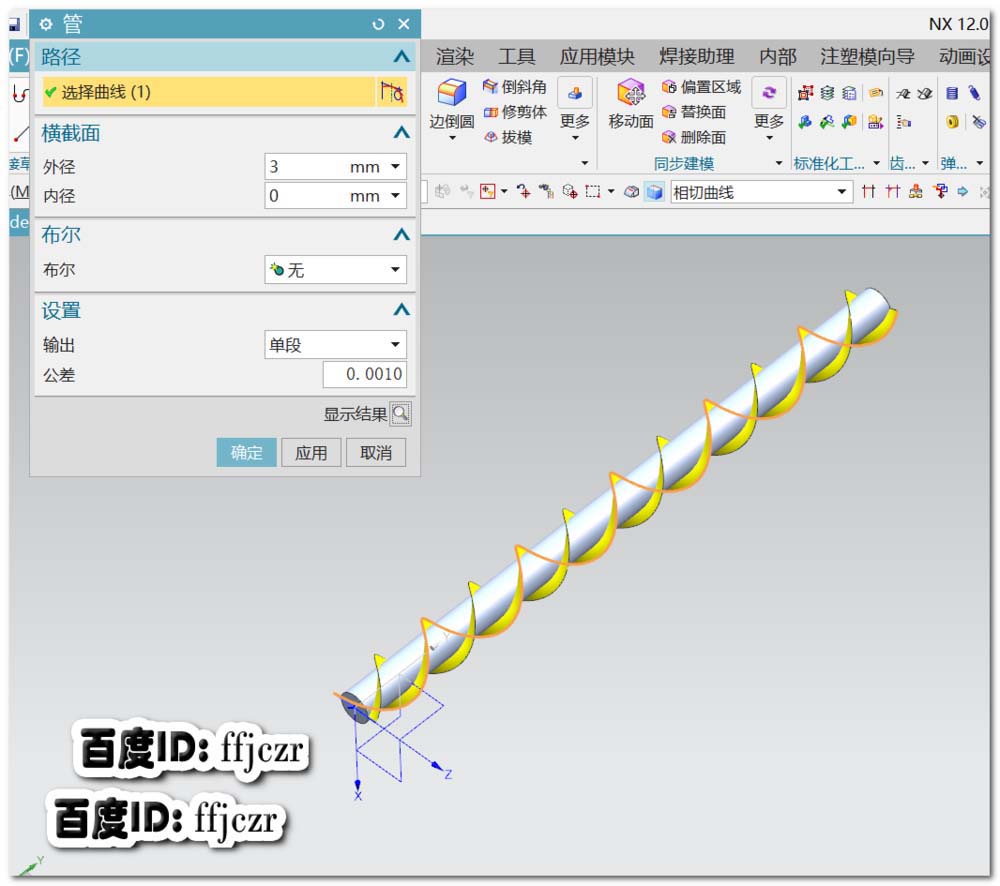Screen dimensions: 1000x886
Task: Select the Trim Body (修剪体) tool
Action: coord(515,112)
